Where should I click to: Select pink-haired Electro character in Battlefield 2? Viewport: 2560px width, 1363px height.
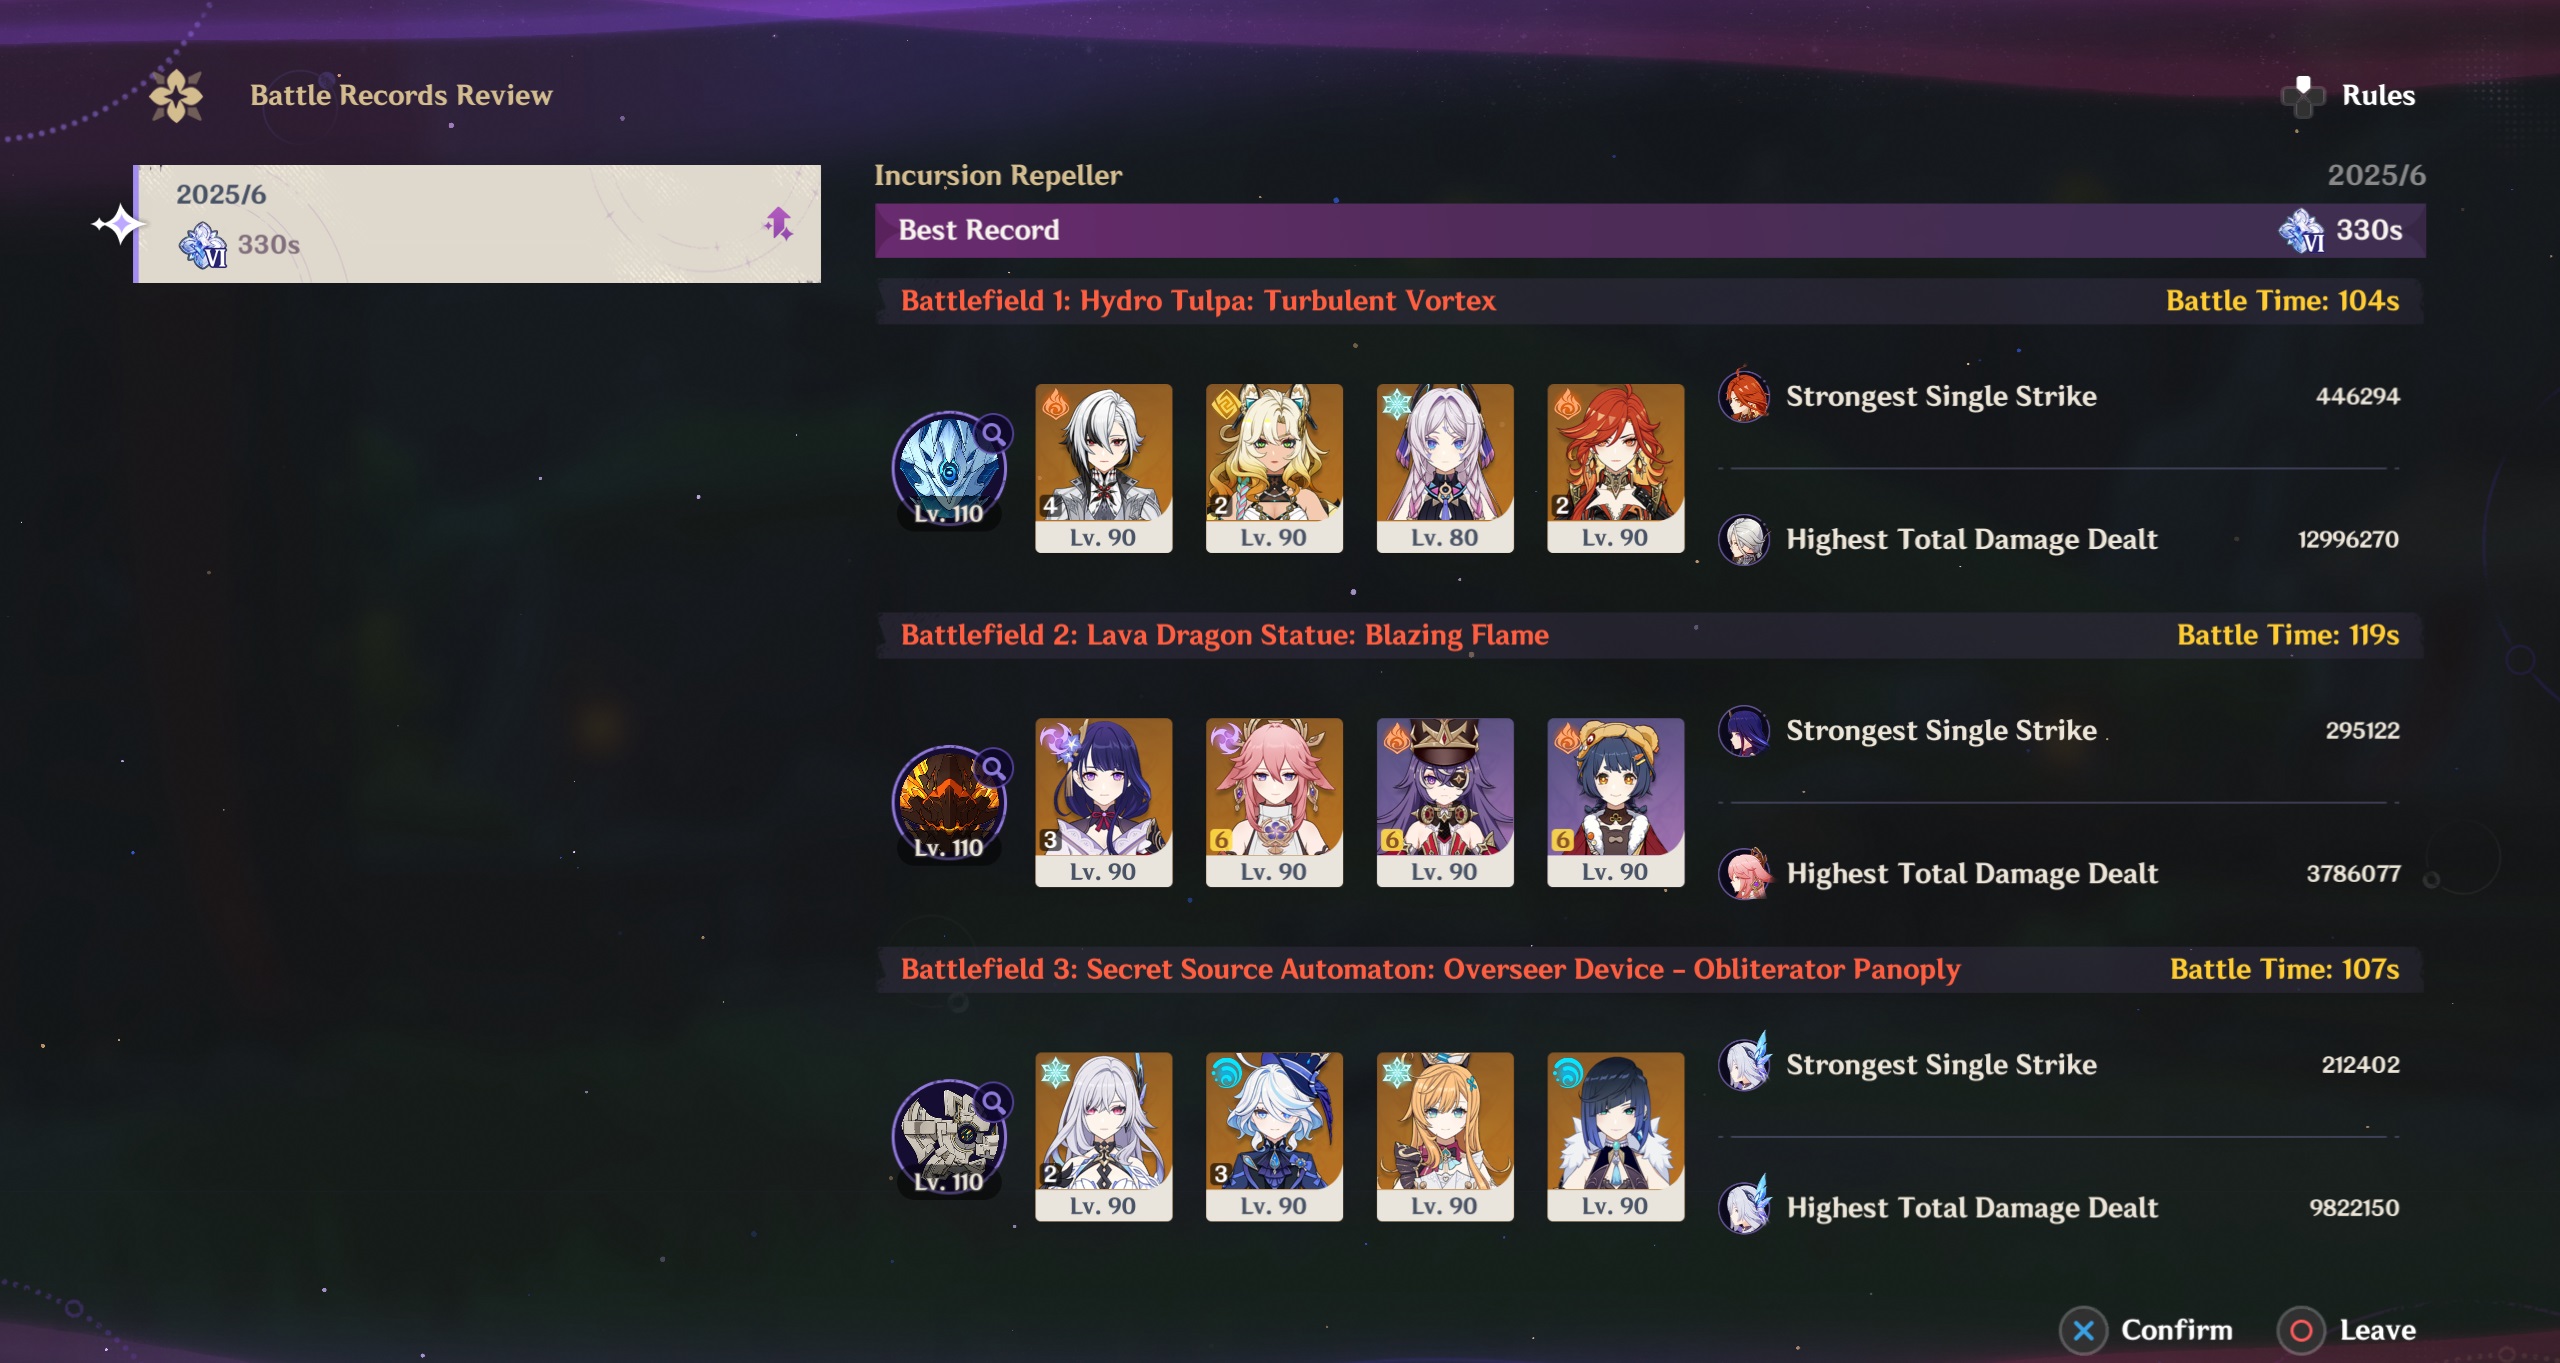1274,802
